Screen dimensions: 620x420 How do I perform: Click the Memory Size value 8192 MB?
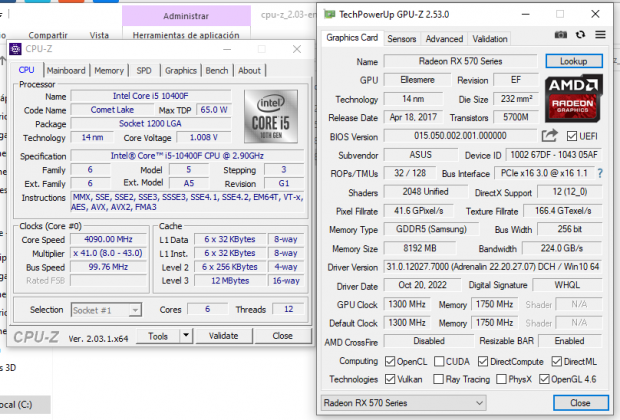tap(420, 248)
